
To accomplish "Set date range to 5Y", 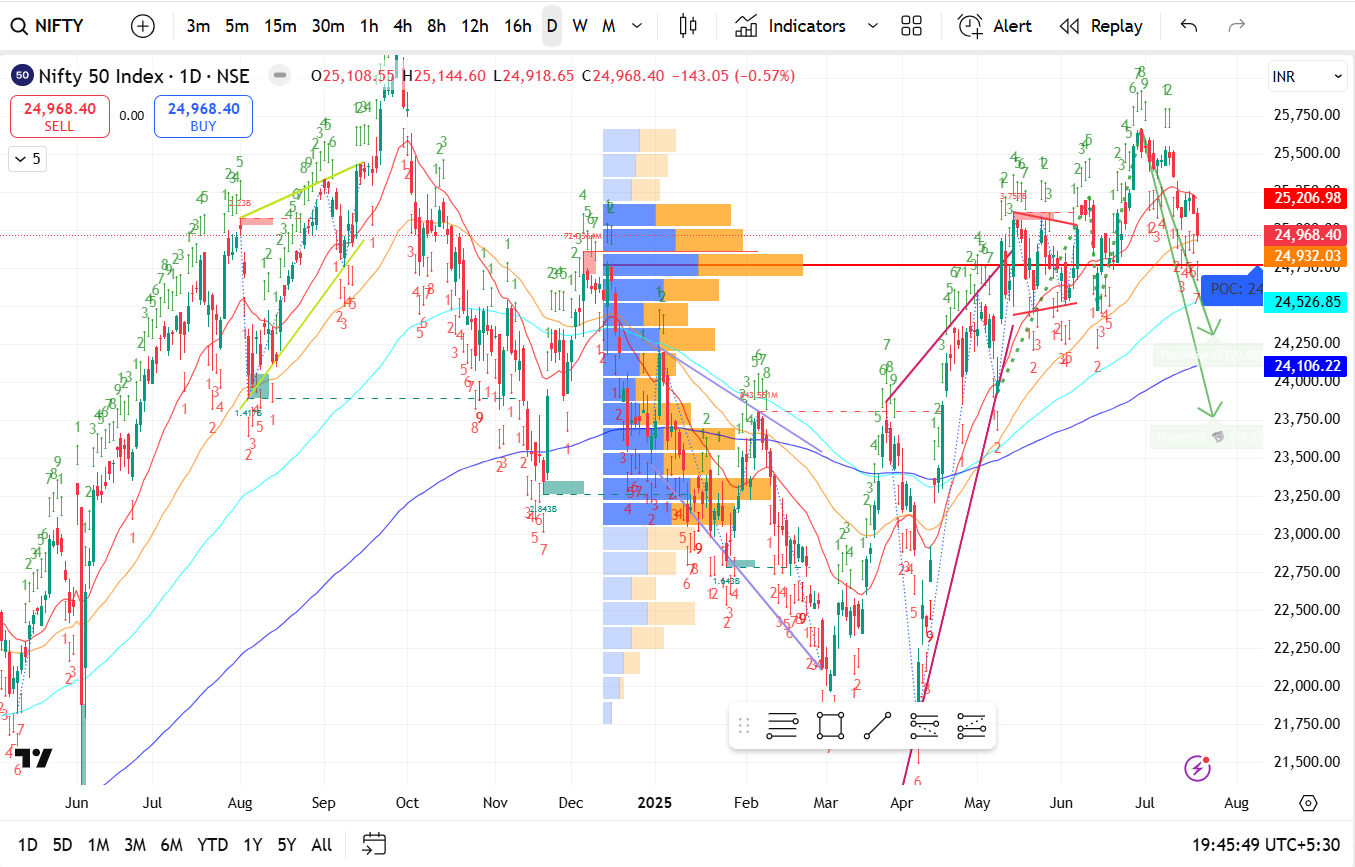I will point(287,845).
